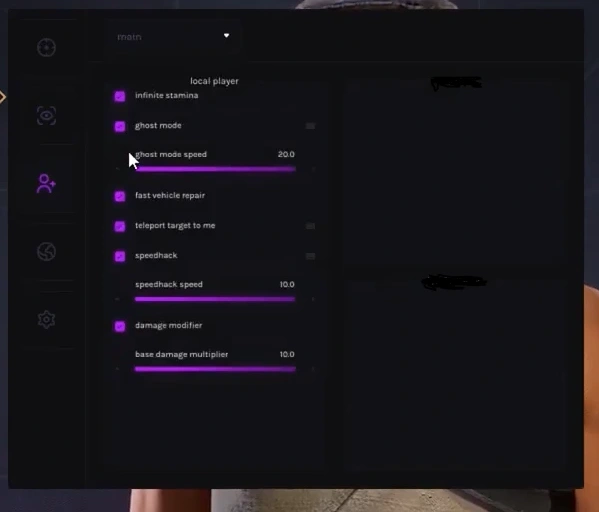Click the base damage multiplier slider bar

tap(215, 369)
